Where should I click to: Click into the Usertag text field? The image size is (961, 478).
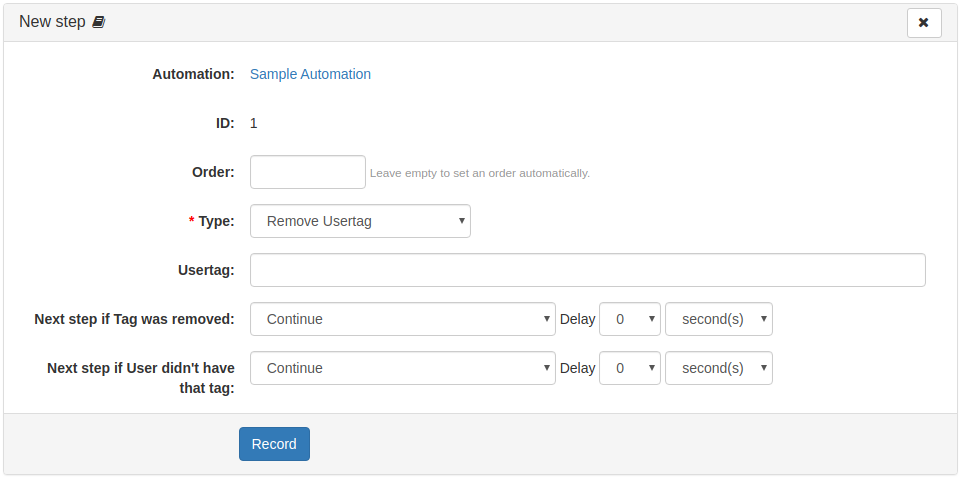tap(588, 270)
